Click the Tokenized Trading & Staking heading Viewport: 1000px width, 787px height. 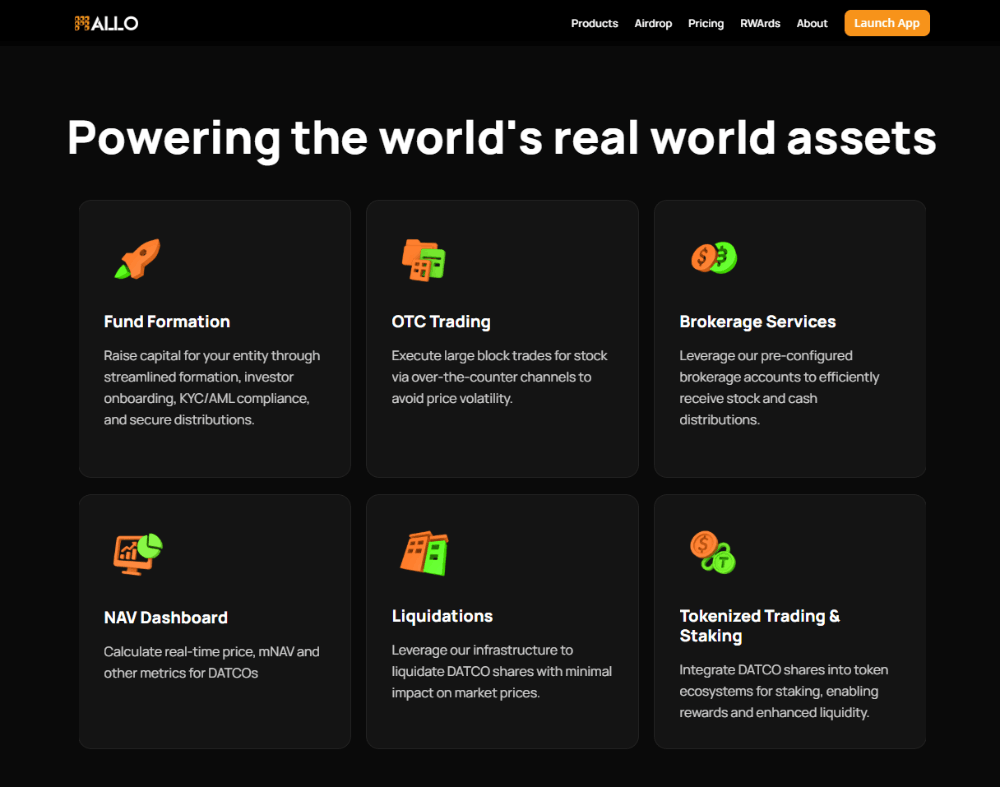(x=759, y=625)
